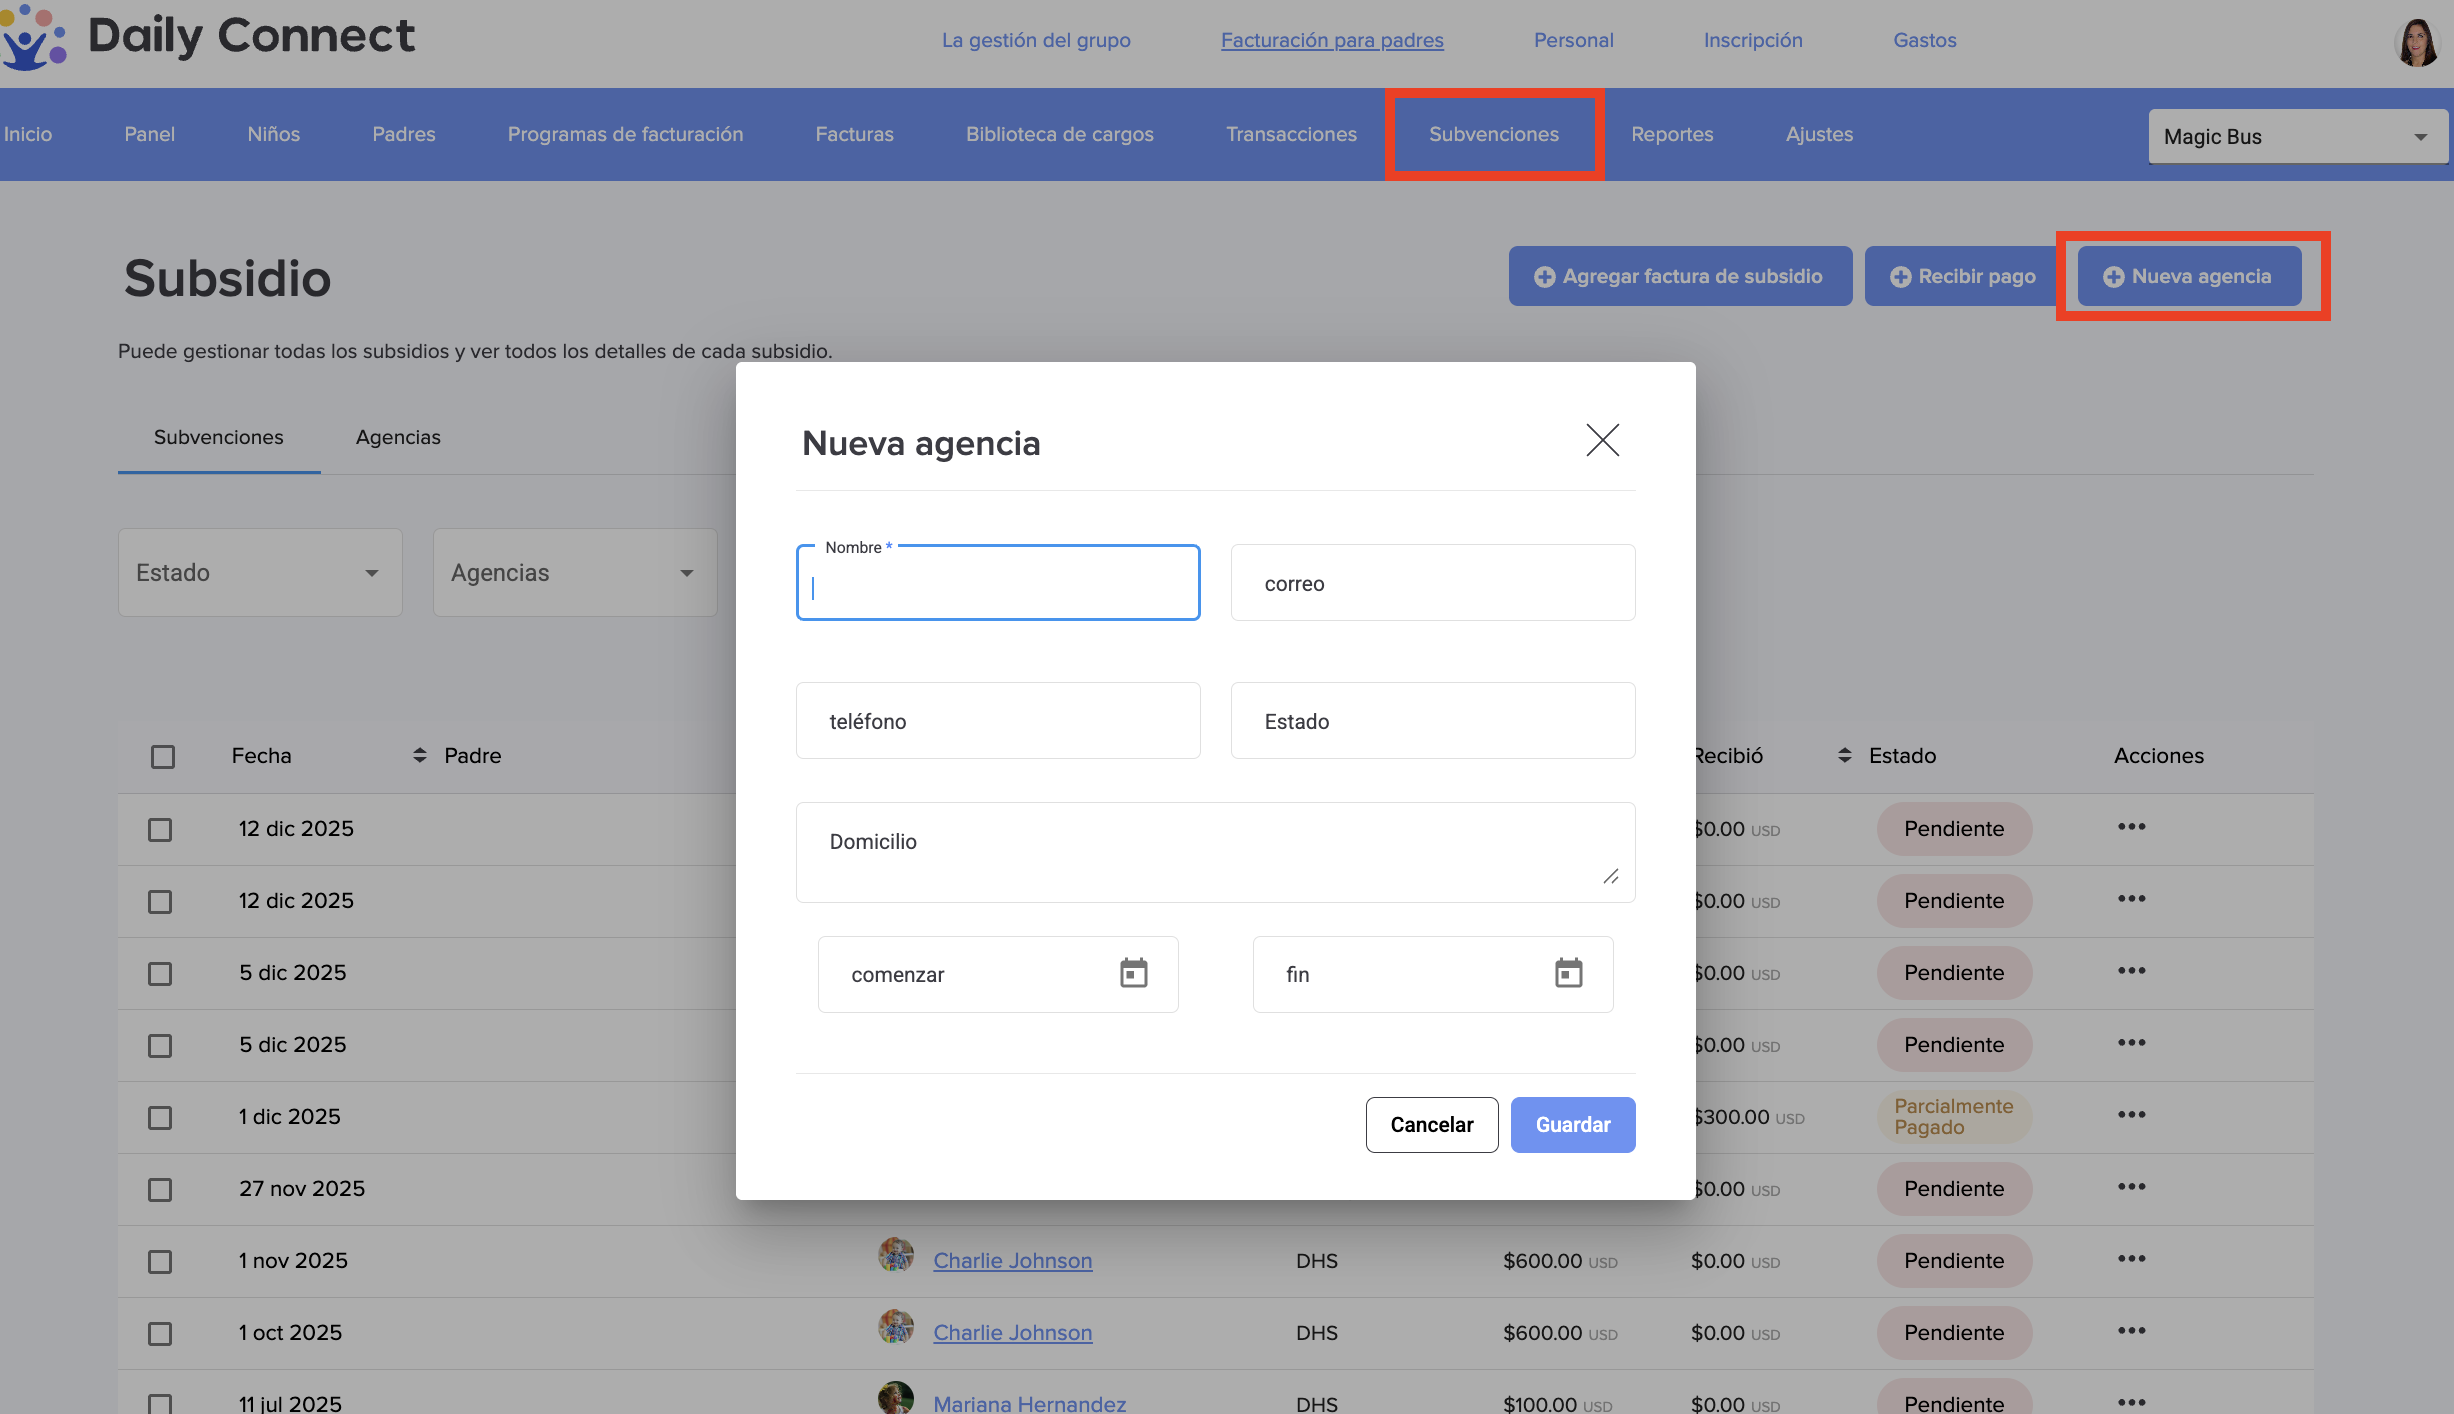Open actions menu for 1 nov 2025 row
2454x1414 pixels.
[2131, 1259]
